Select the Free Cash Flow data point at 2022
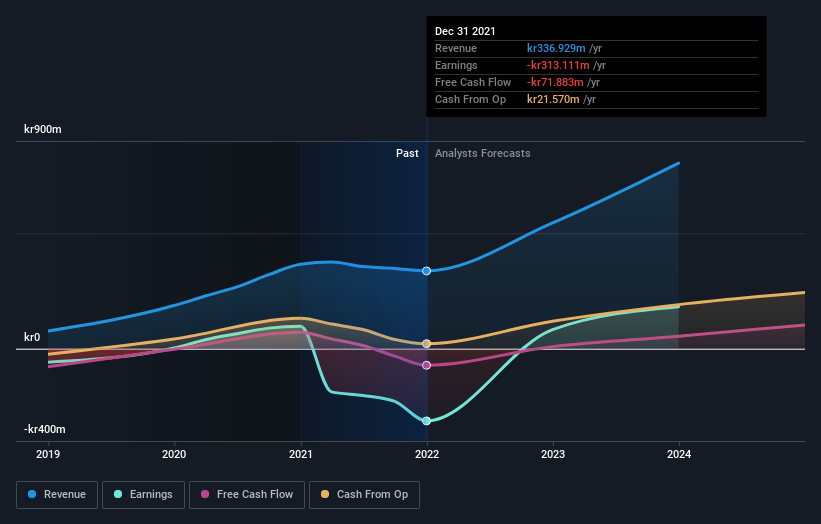The image size is (821, 524). [427, 365]
